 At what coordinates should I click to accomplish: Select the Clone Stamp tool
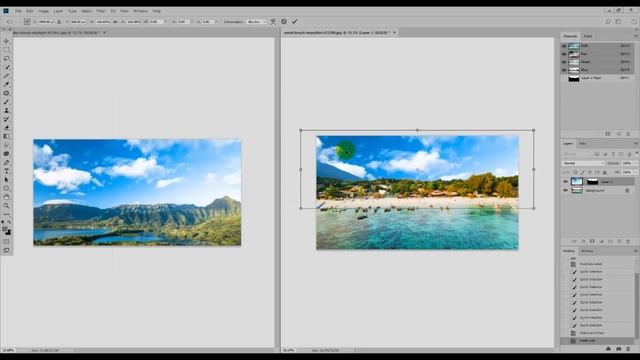click(x=6, y=110)
